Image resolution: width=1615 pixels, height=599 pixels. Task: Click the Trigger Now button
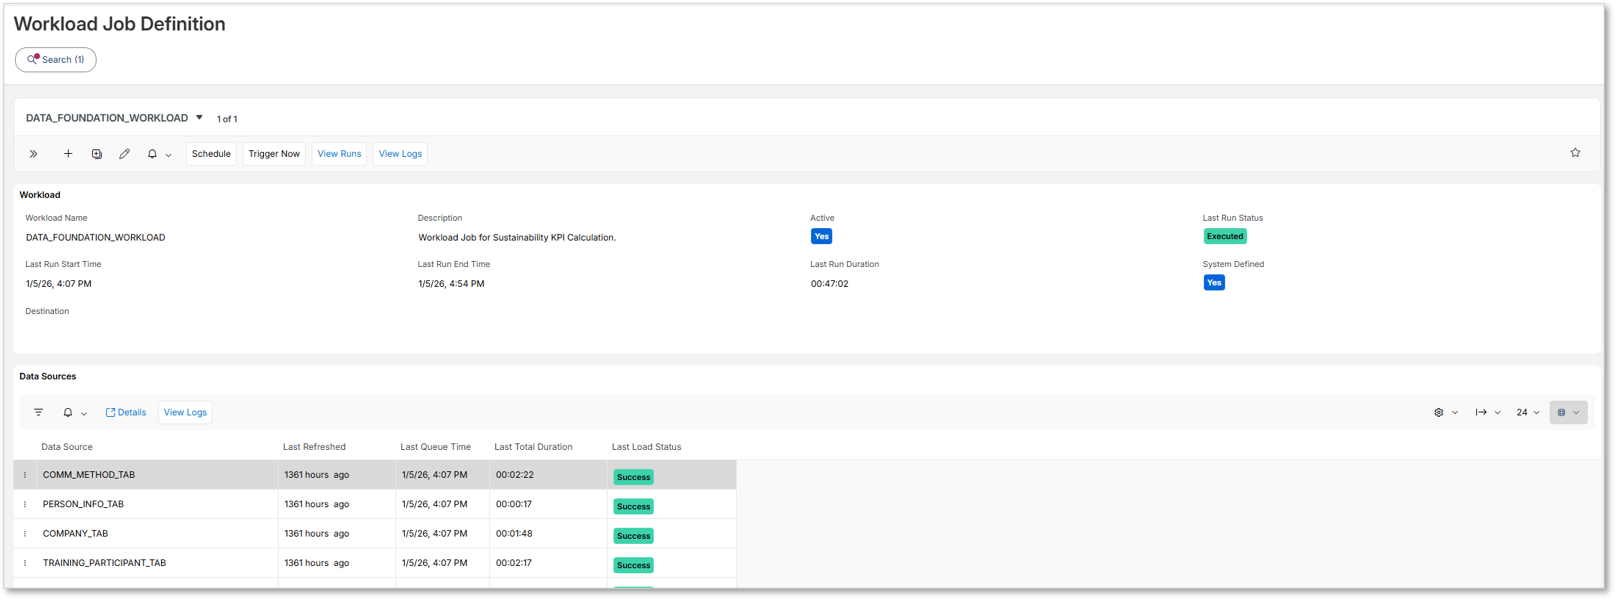click(x=274, y=154)
